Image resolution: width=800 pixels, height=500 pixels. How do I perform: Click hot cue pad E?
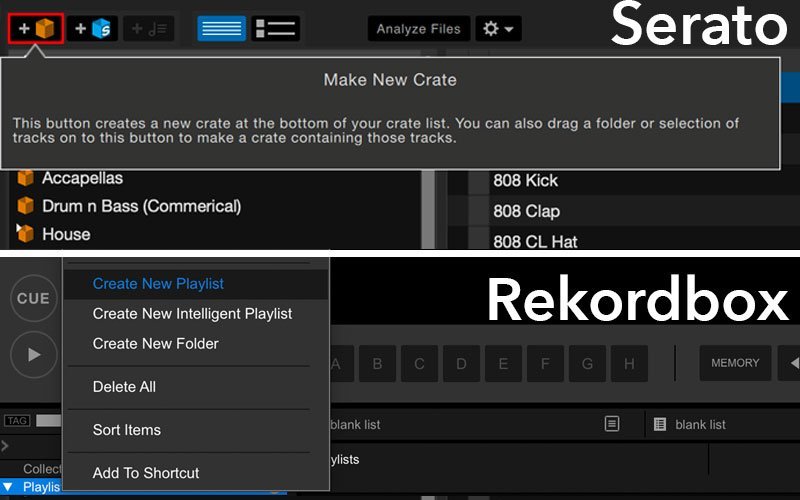pos(503,364)
